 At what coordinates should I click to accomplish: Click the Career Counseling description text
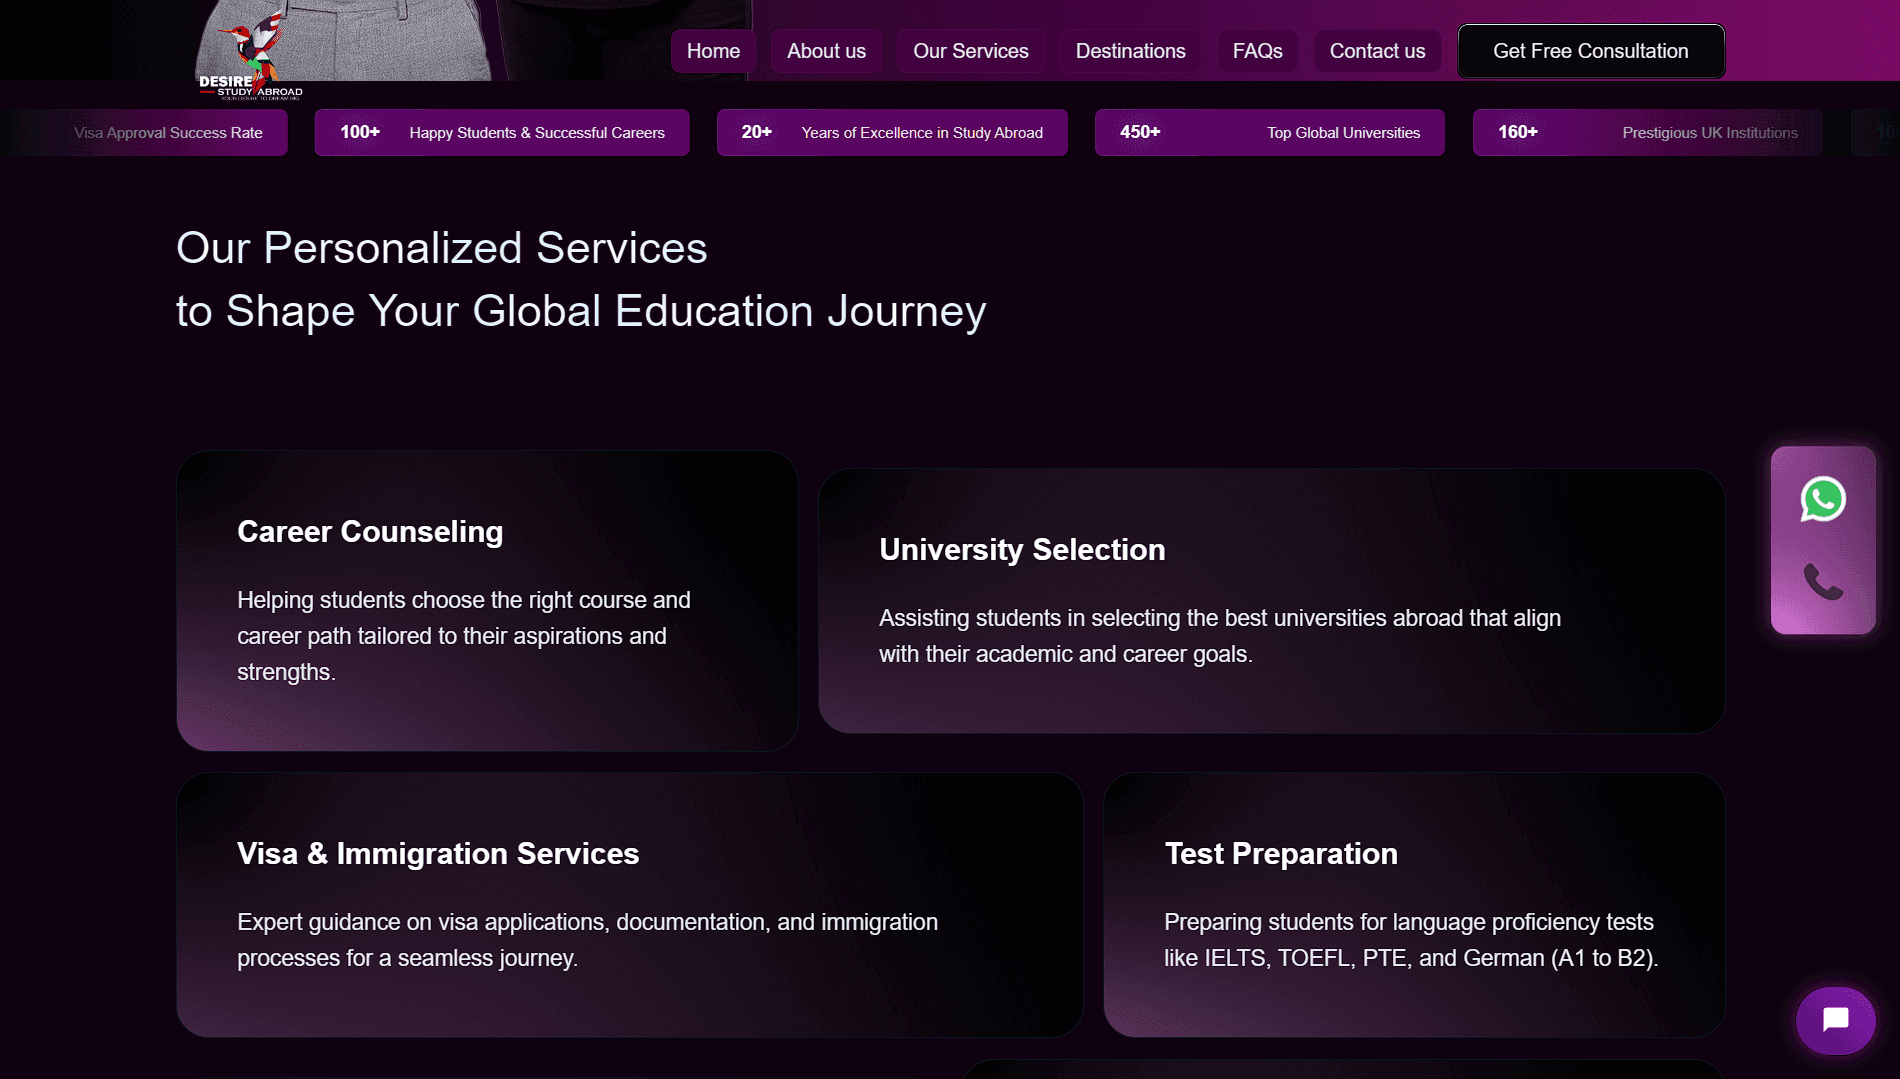click(464, 636)
